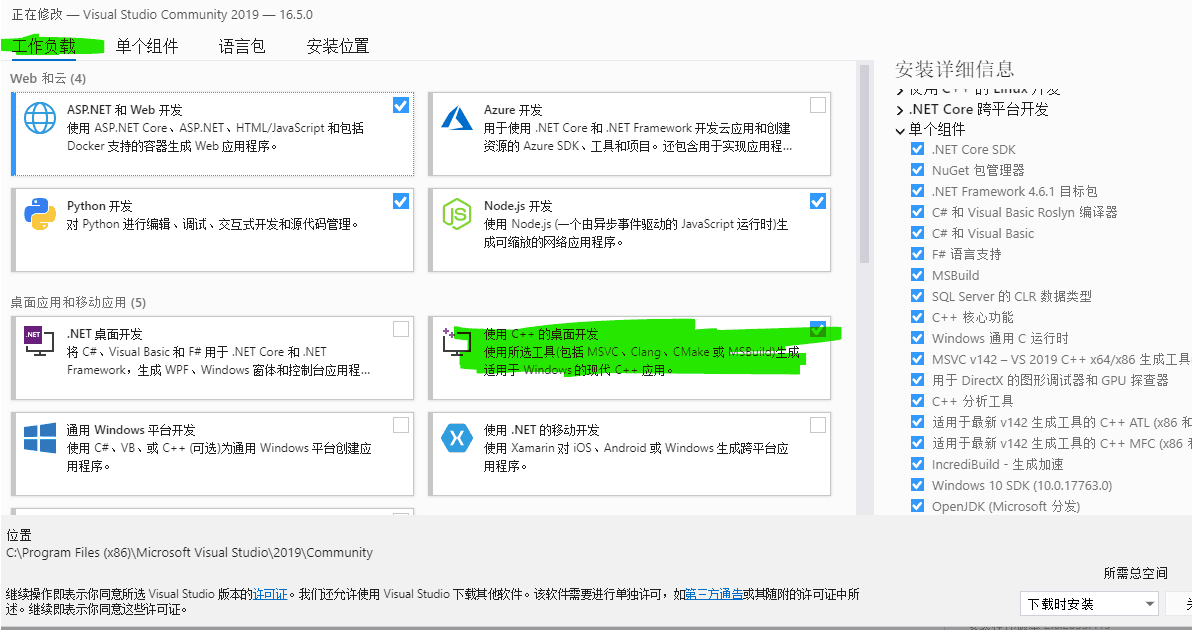
Task: Toggle C# 和 Visual Basic Roslyn 编译器 checkbox
Action: click(x=918, y=212)
